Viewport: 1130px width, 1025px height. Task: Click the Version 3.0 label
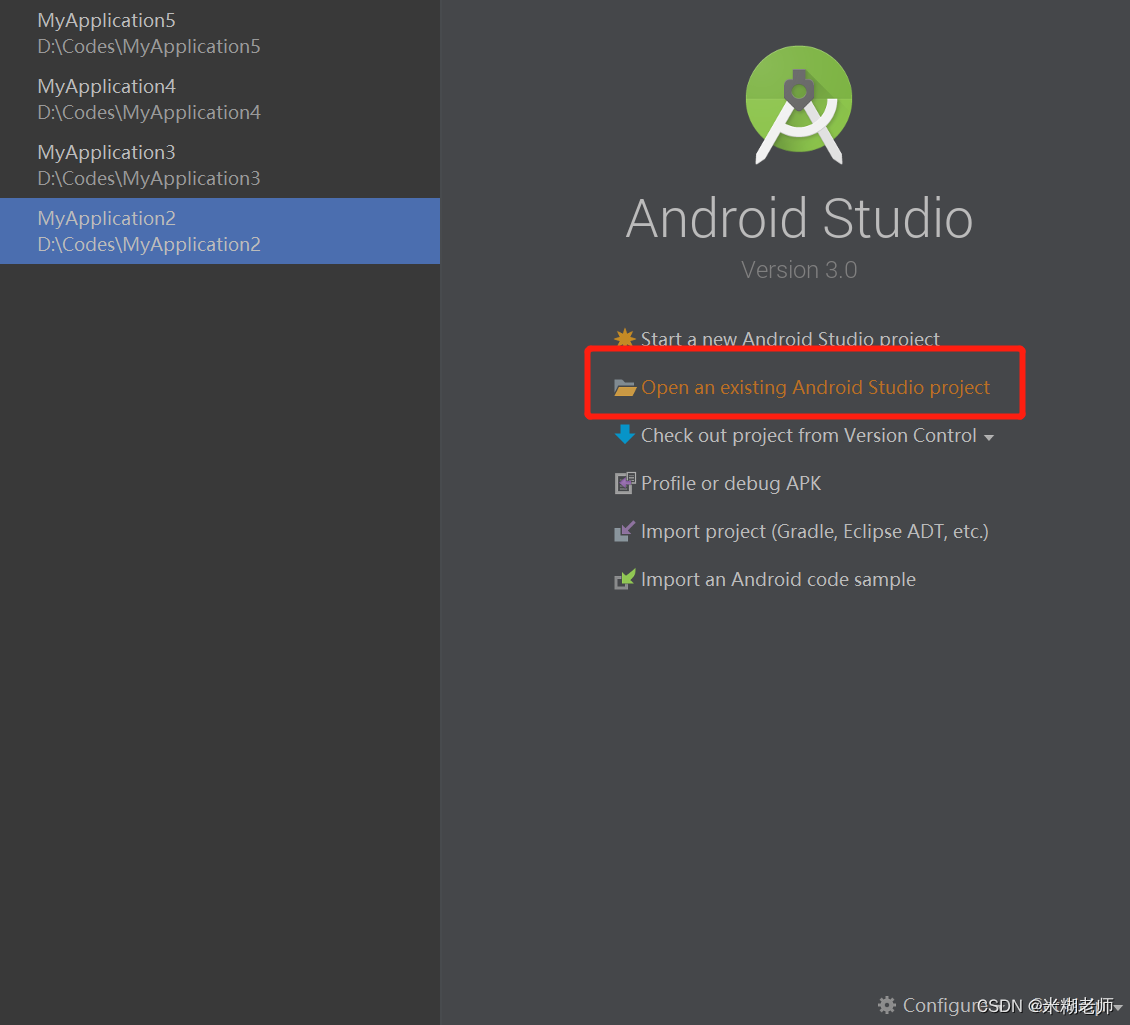coord(798,270)
